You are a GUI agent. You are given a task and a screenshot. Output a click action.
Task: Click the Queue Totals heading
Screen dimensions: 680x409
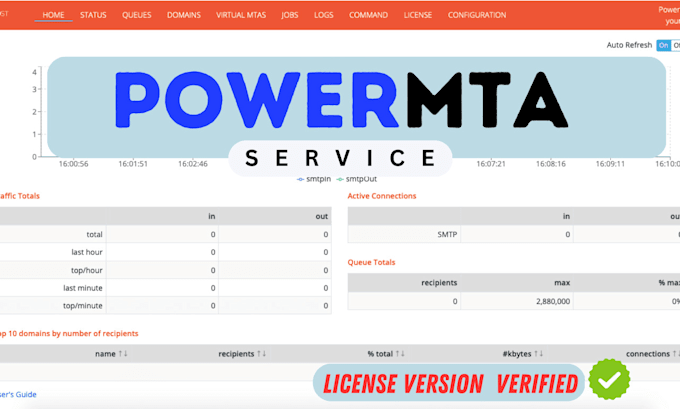click(371, 262)
